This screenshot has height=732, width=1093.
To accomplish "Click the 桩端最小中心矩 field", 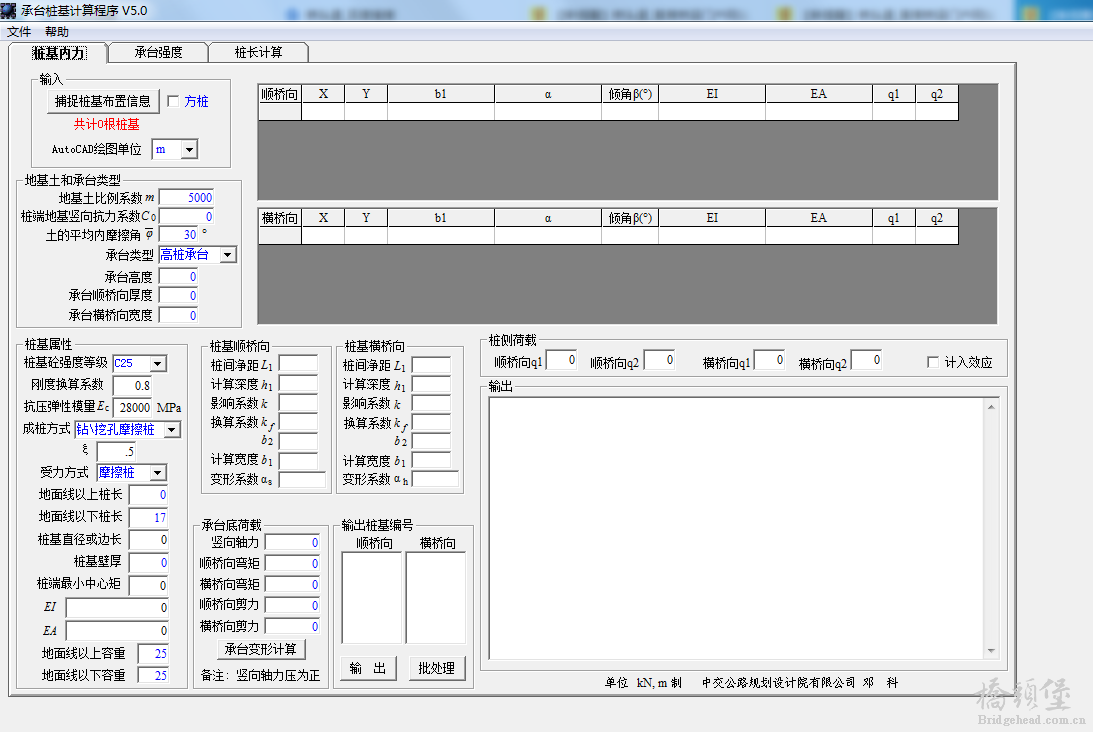I will [148, 585].
